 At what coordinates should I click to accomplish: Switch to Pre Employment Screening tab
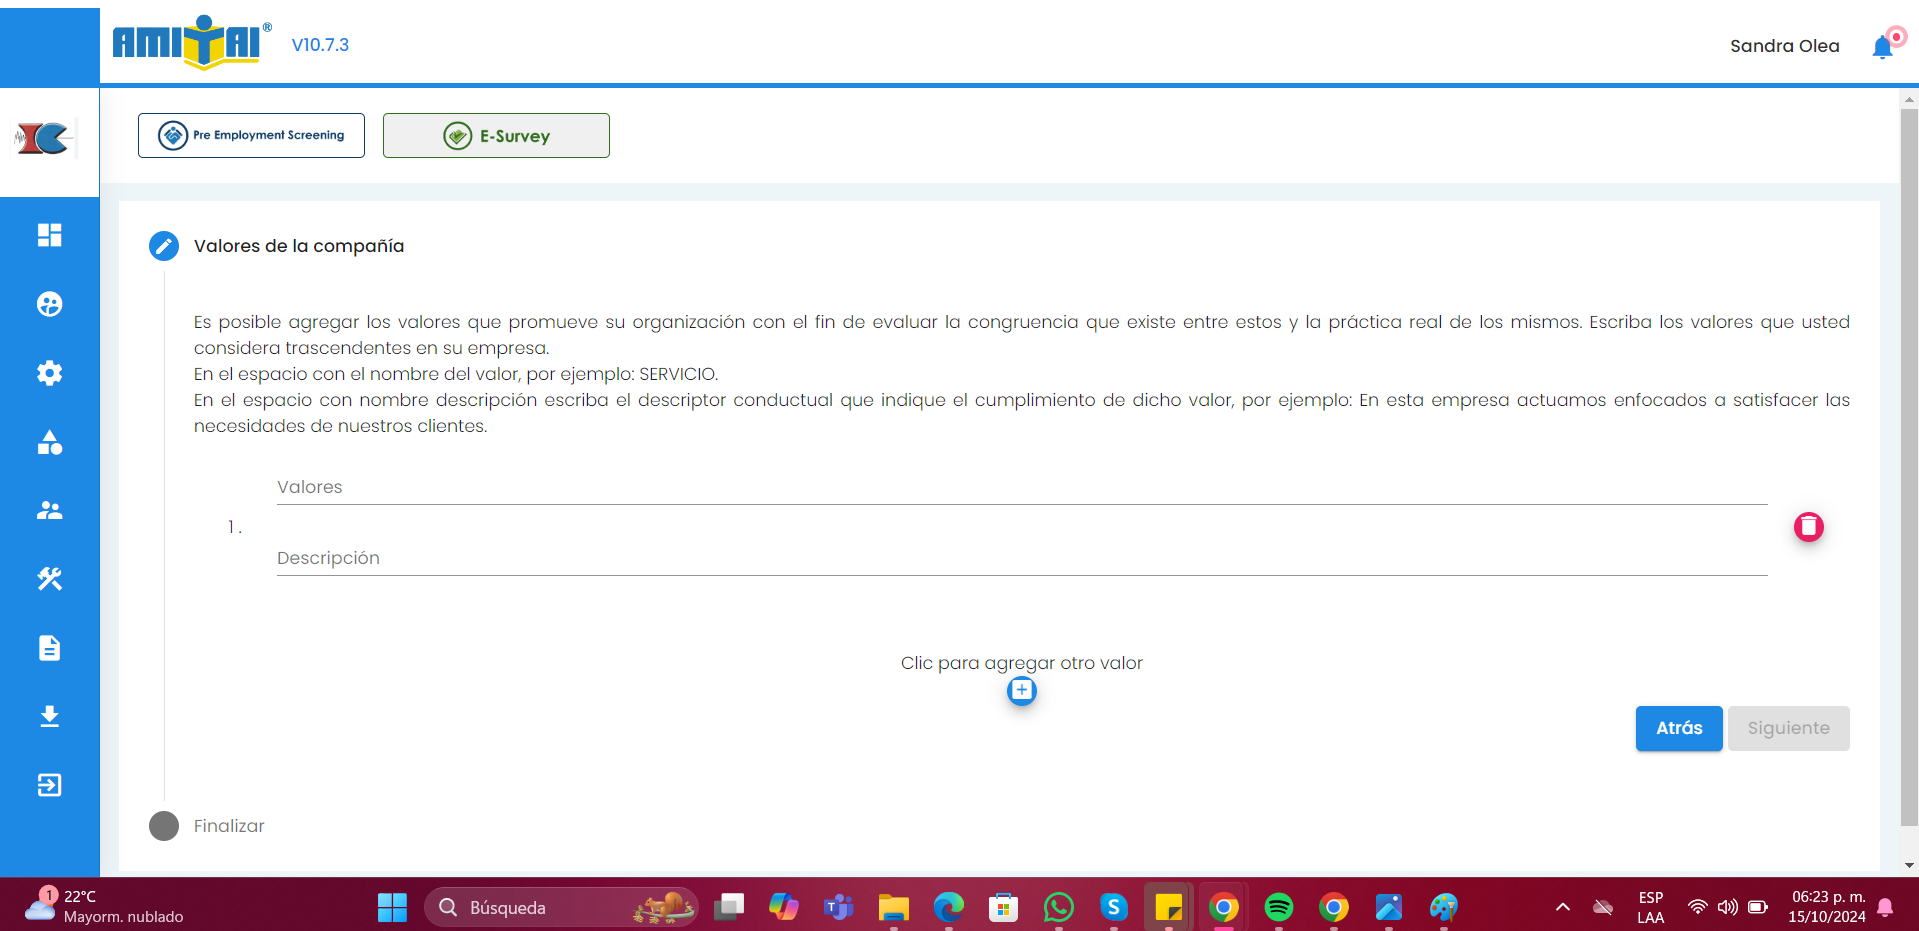point(251,135)
